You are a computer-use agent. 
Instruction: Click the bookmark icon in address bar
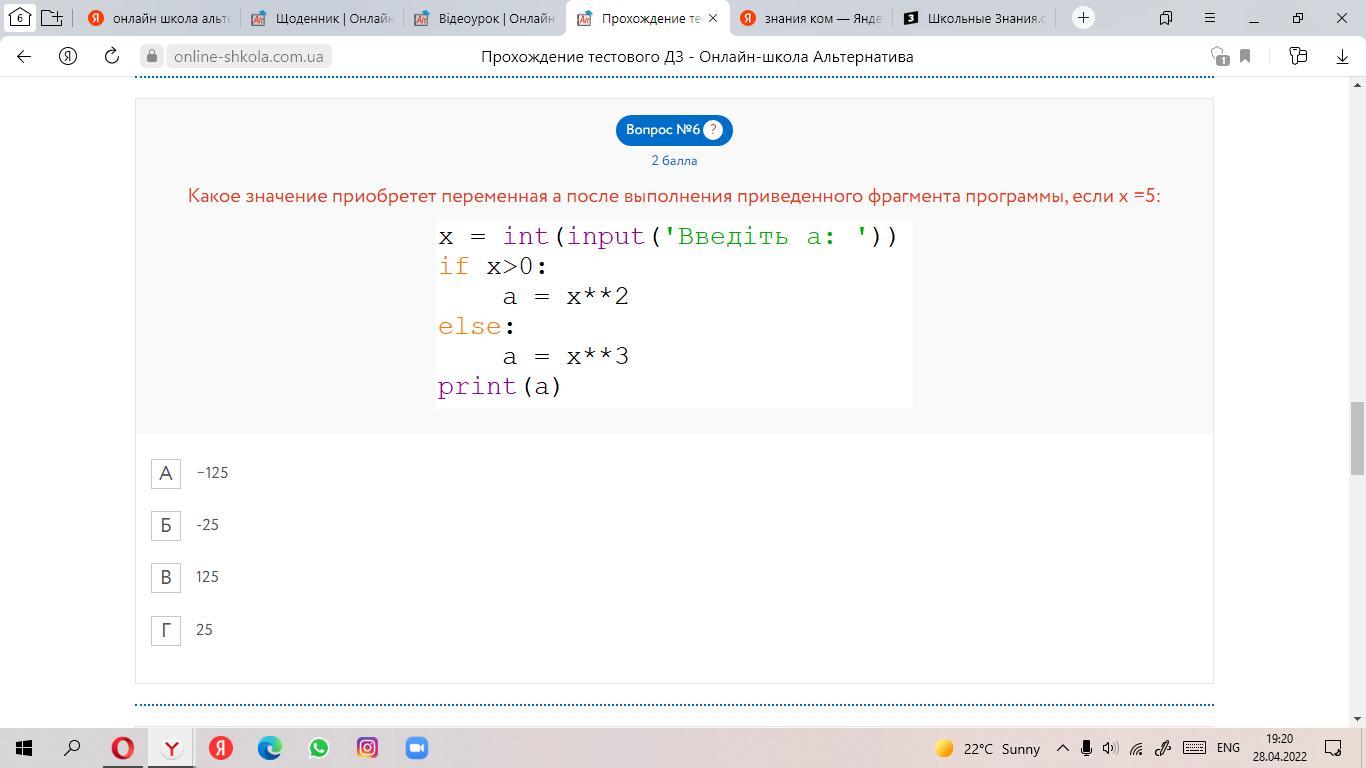click(x=1245, y=56)
